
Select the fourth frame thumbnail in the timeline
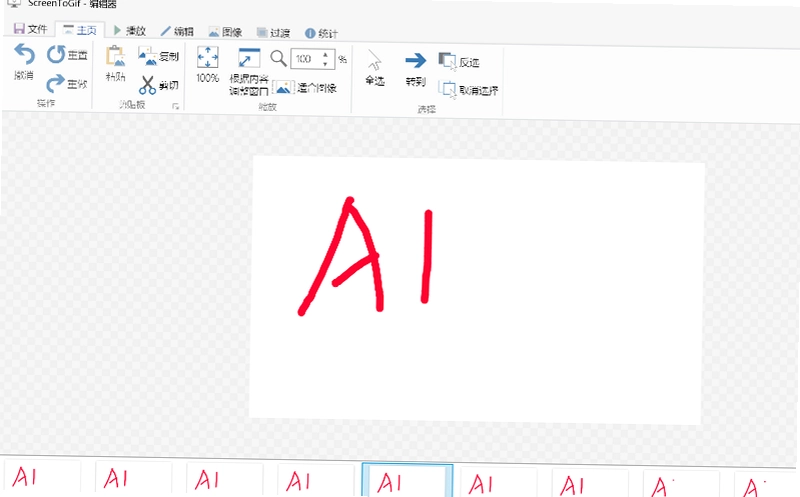(316, 481)
